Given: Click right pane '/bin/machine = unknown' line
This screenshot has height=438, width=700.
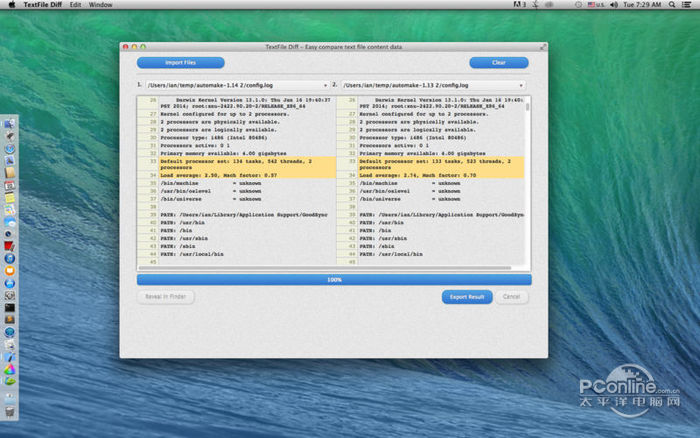Looking at the screenshot, I should pos(410,184).
